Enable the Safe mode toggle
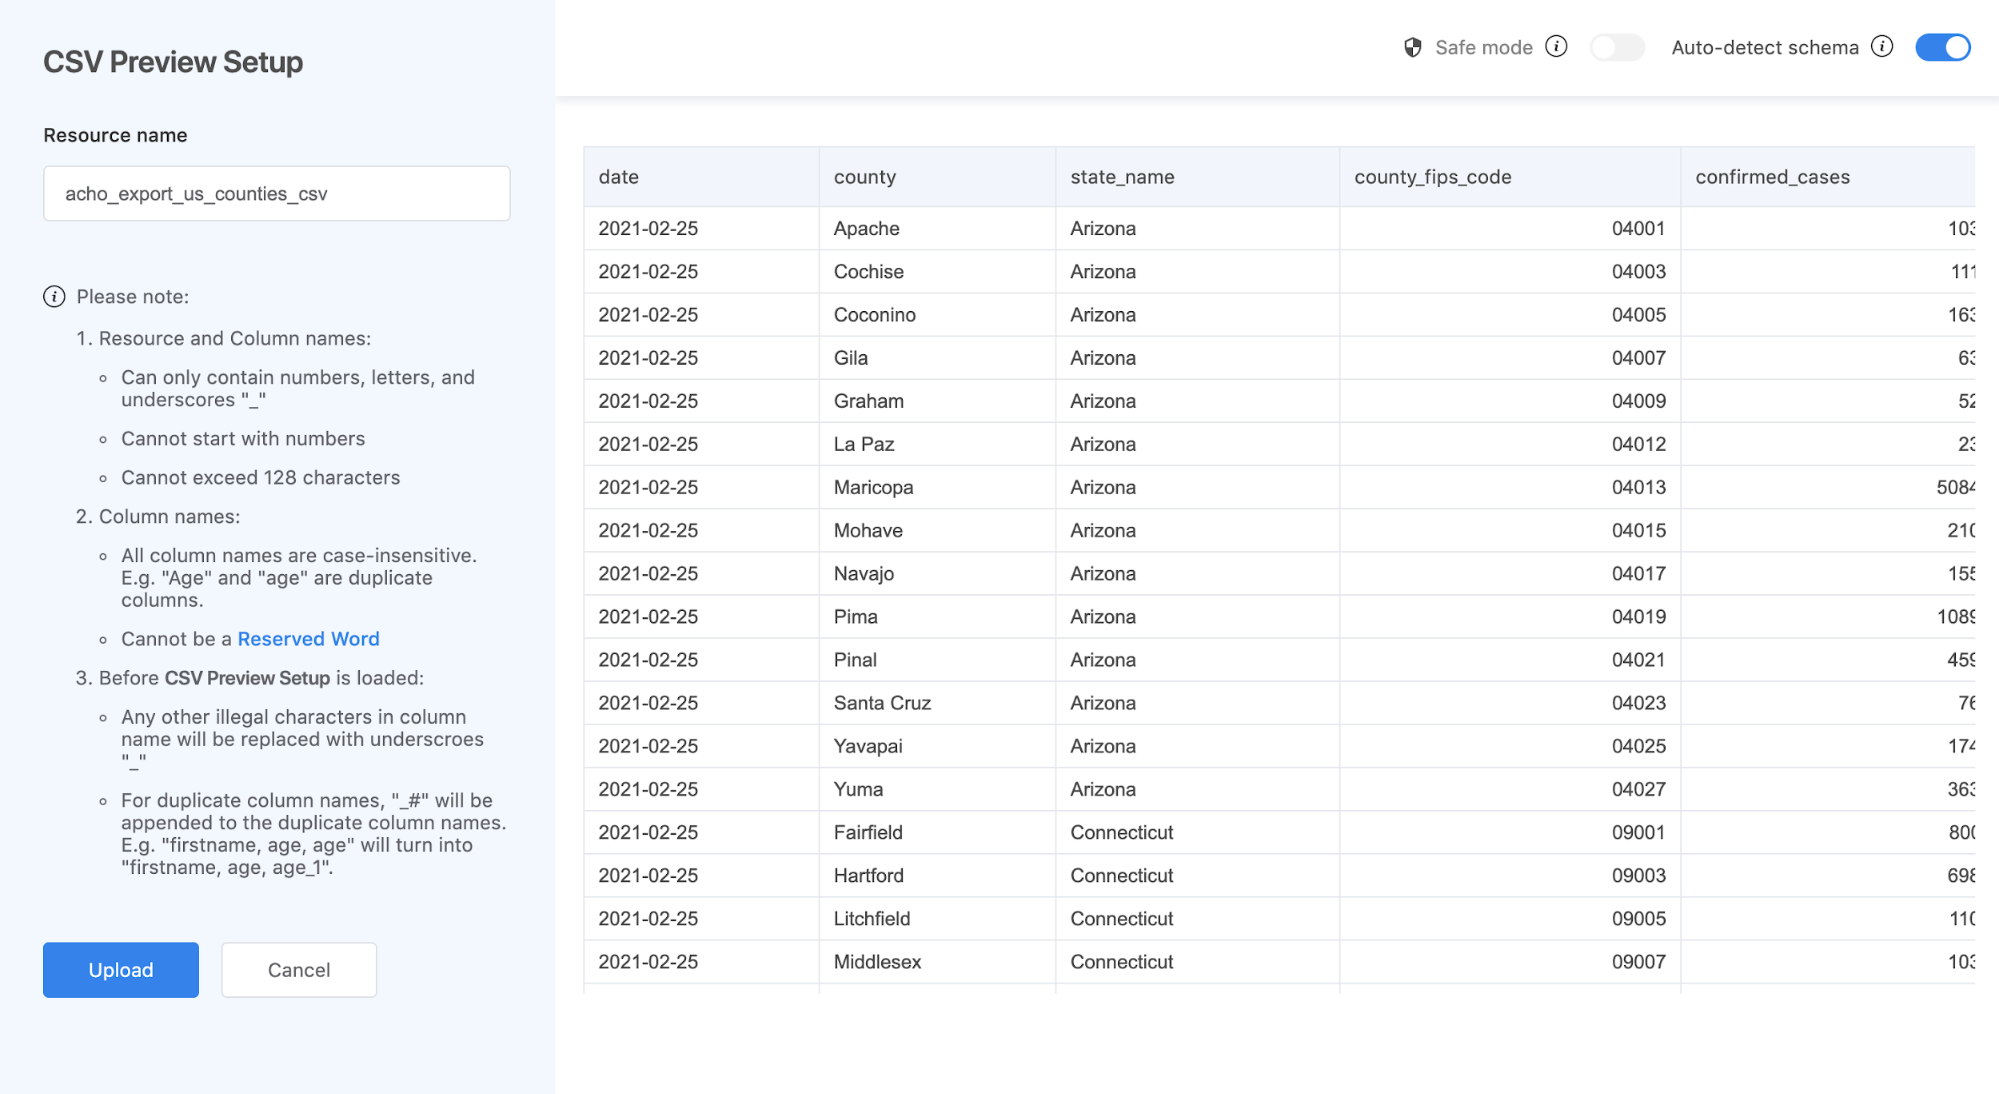Viewport: 1999px width, 1094px height. pos(1617,47)
